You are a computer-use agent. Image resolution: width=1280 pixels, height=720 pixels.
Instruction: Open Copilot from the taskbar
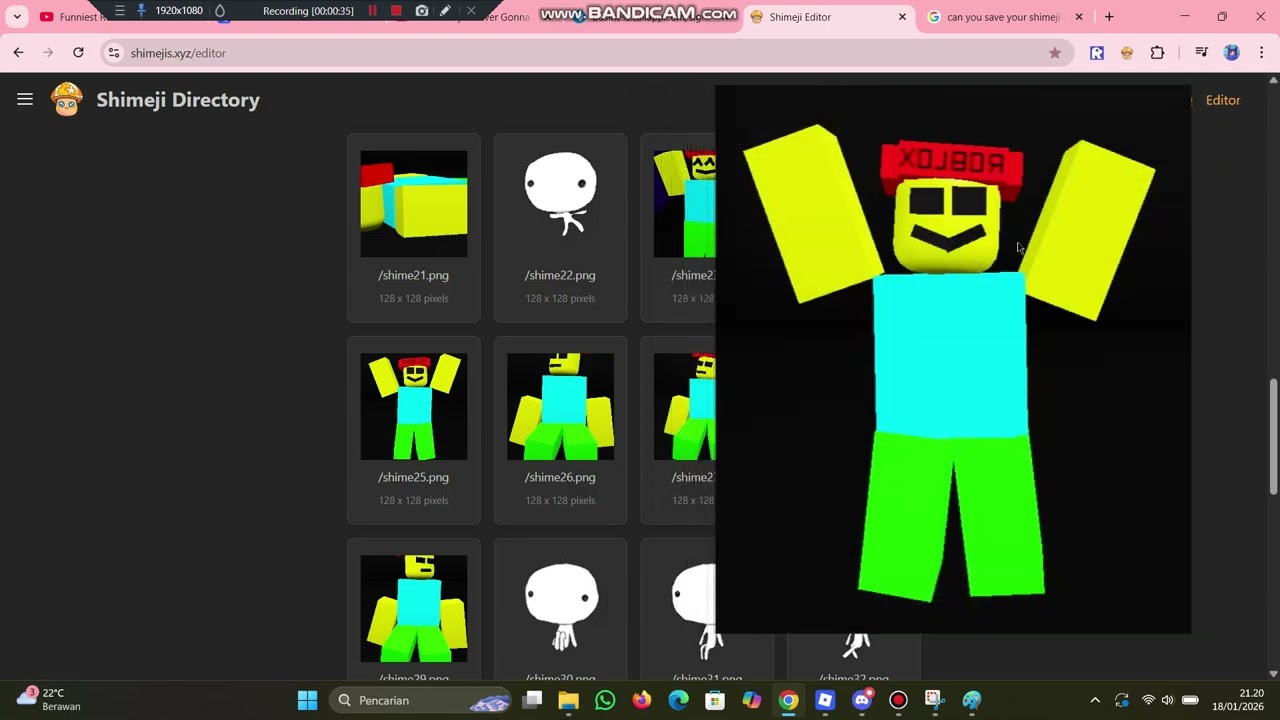coord(752,700)
